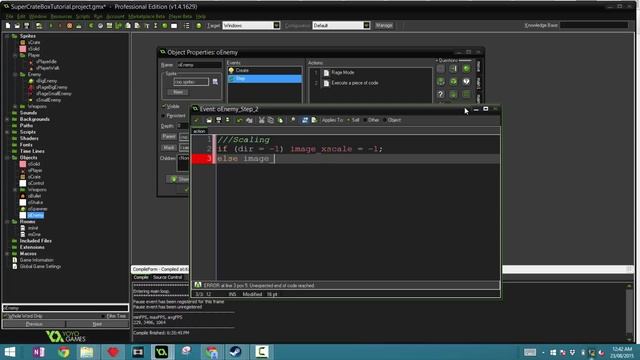Screen dimensions: 640x360
Task: Open the Target platform dropdown
Action: pos(276,25)
